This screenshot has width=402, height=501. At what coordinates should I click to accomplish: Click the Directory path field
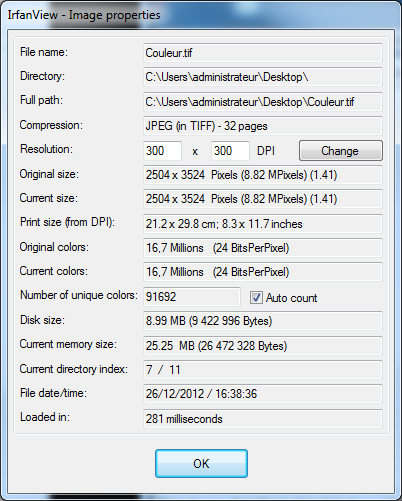coord(263,77)
